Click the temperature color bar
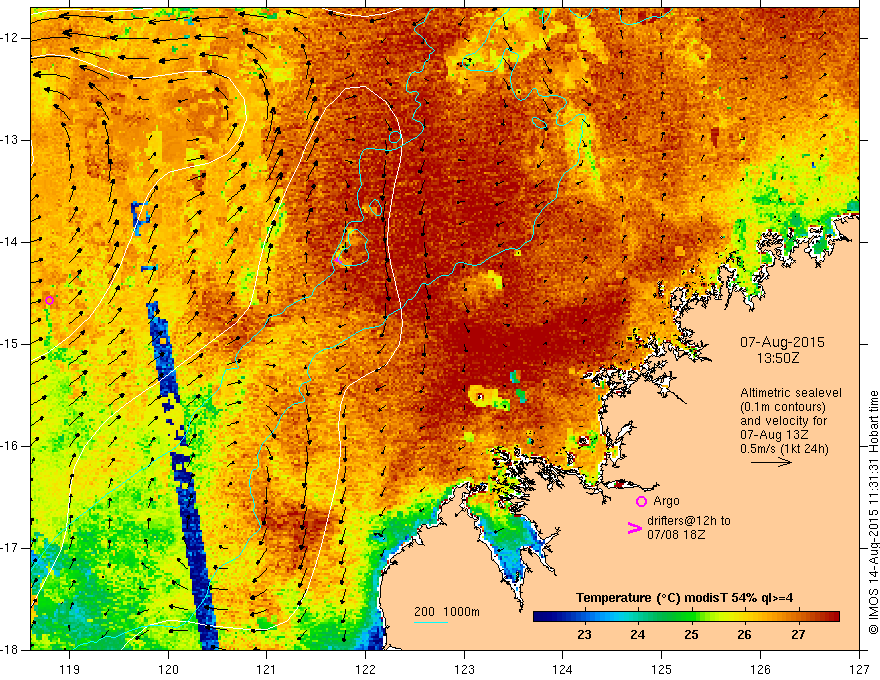880x680 pixels. (x=686, y=617)
